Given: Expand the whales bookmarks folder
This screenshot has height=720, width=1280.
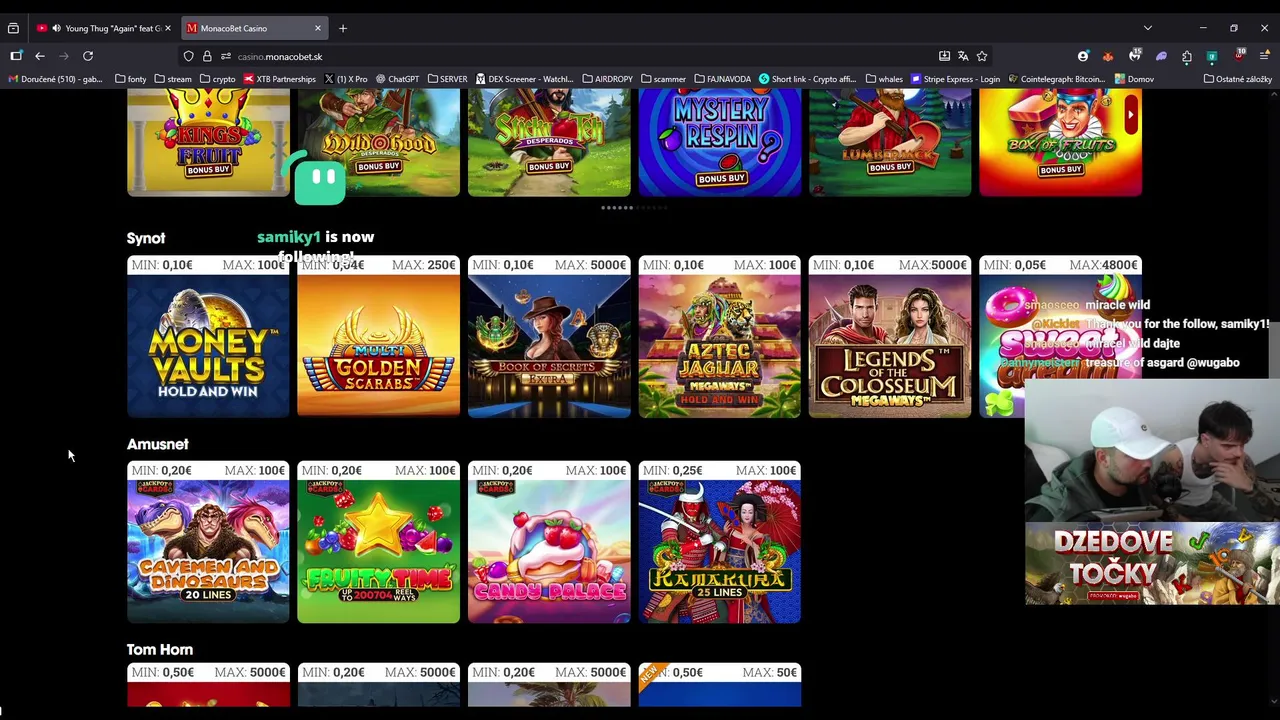Looking at the screenshot, I should tap(884, 79).
